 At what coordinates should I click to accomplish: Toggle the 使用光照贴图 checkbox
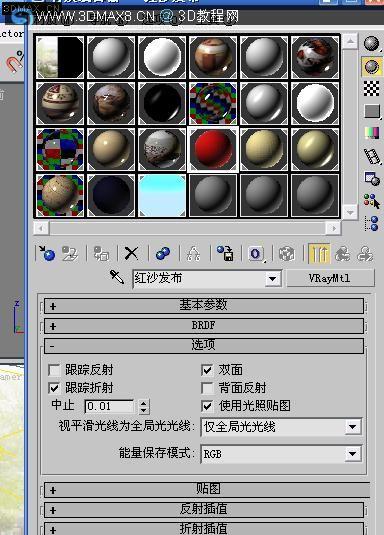click(x=207, y=406)
